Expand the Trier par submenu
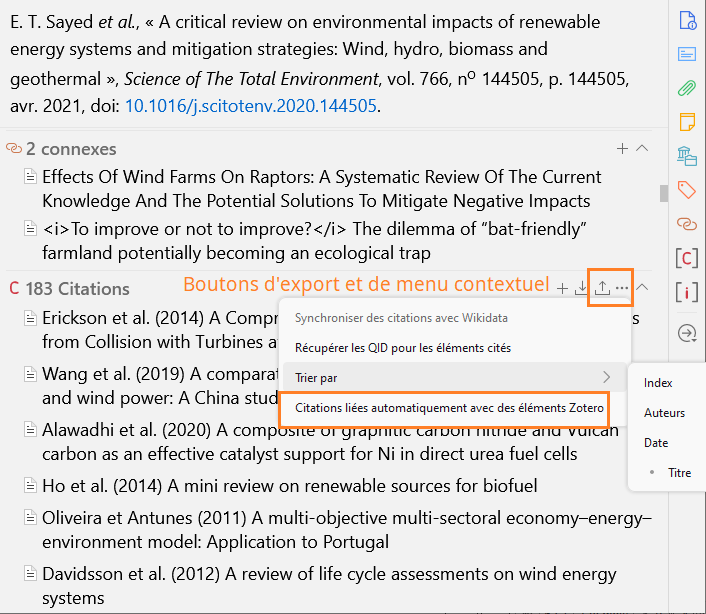 [452, 377]
